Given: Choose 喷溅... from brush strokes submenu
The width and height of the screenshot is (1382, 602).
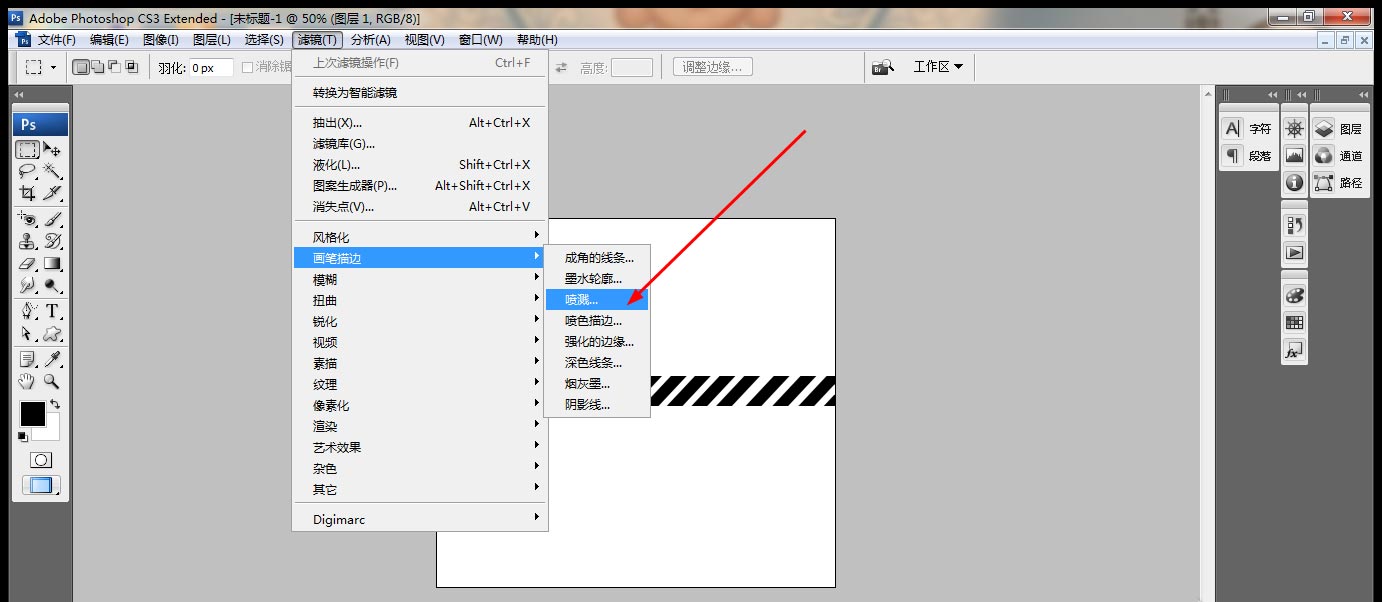Looking at the screenshot, I should coord(597,299).
